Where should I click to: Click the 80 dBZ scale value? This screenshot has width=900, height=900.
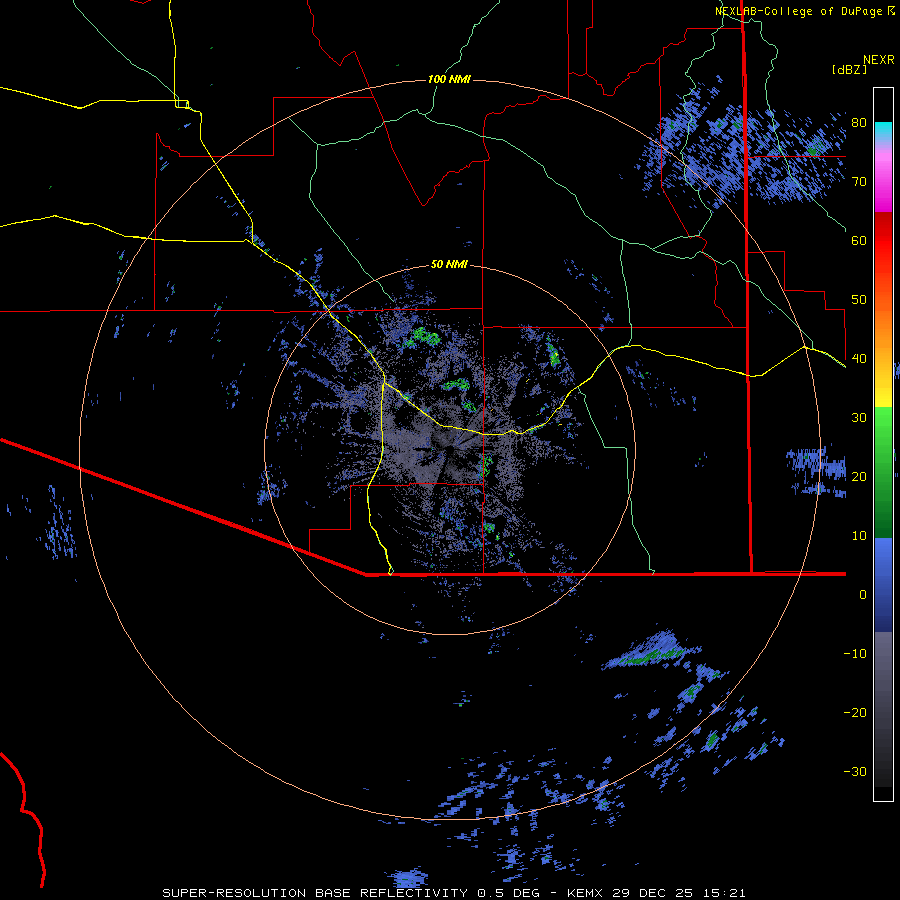(x=859, y=123)
